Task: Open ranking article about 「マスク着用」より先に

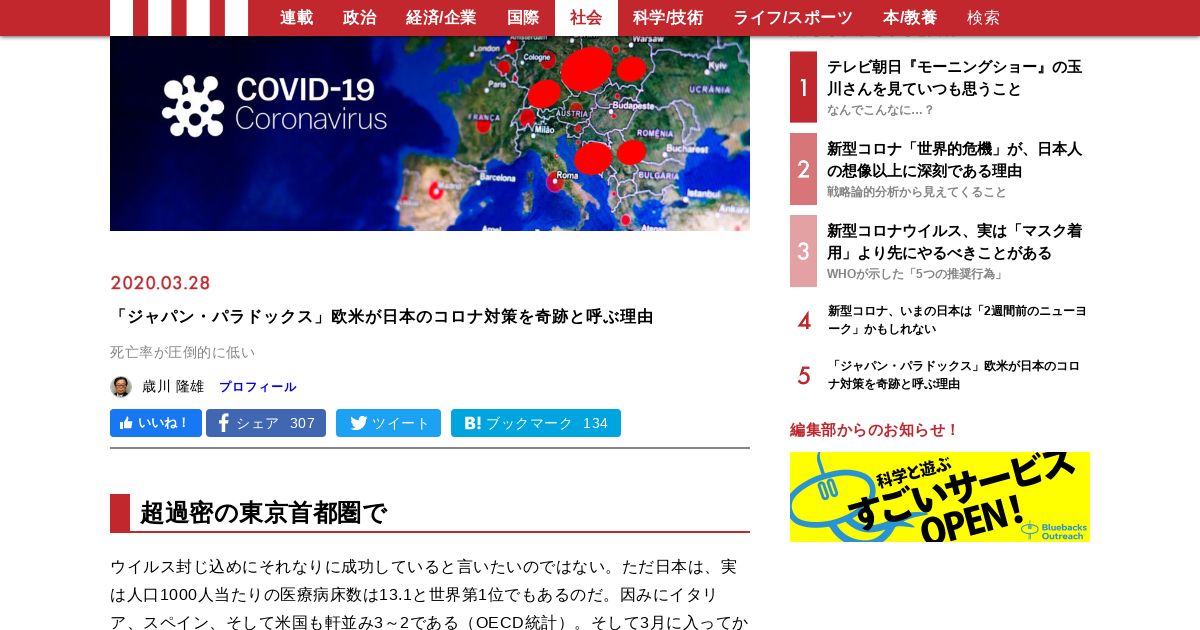Action: coord(954,242)
